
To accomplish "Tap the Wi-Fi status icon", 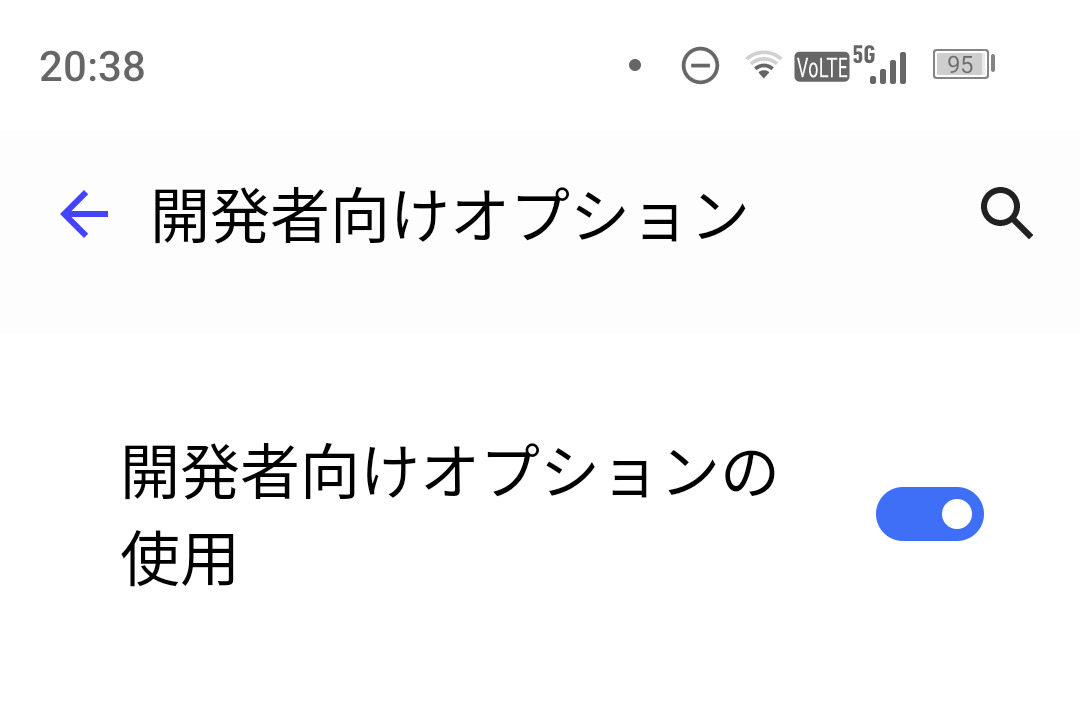I will [x=763, y=66].
